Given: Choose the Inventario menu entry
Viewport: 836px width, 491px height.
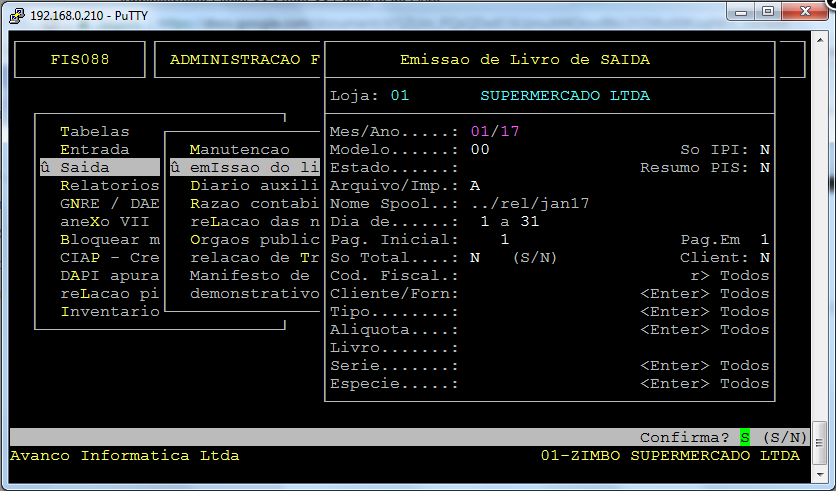Looking at the screenshot, I should (x=109, y=311).
